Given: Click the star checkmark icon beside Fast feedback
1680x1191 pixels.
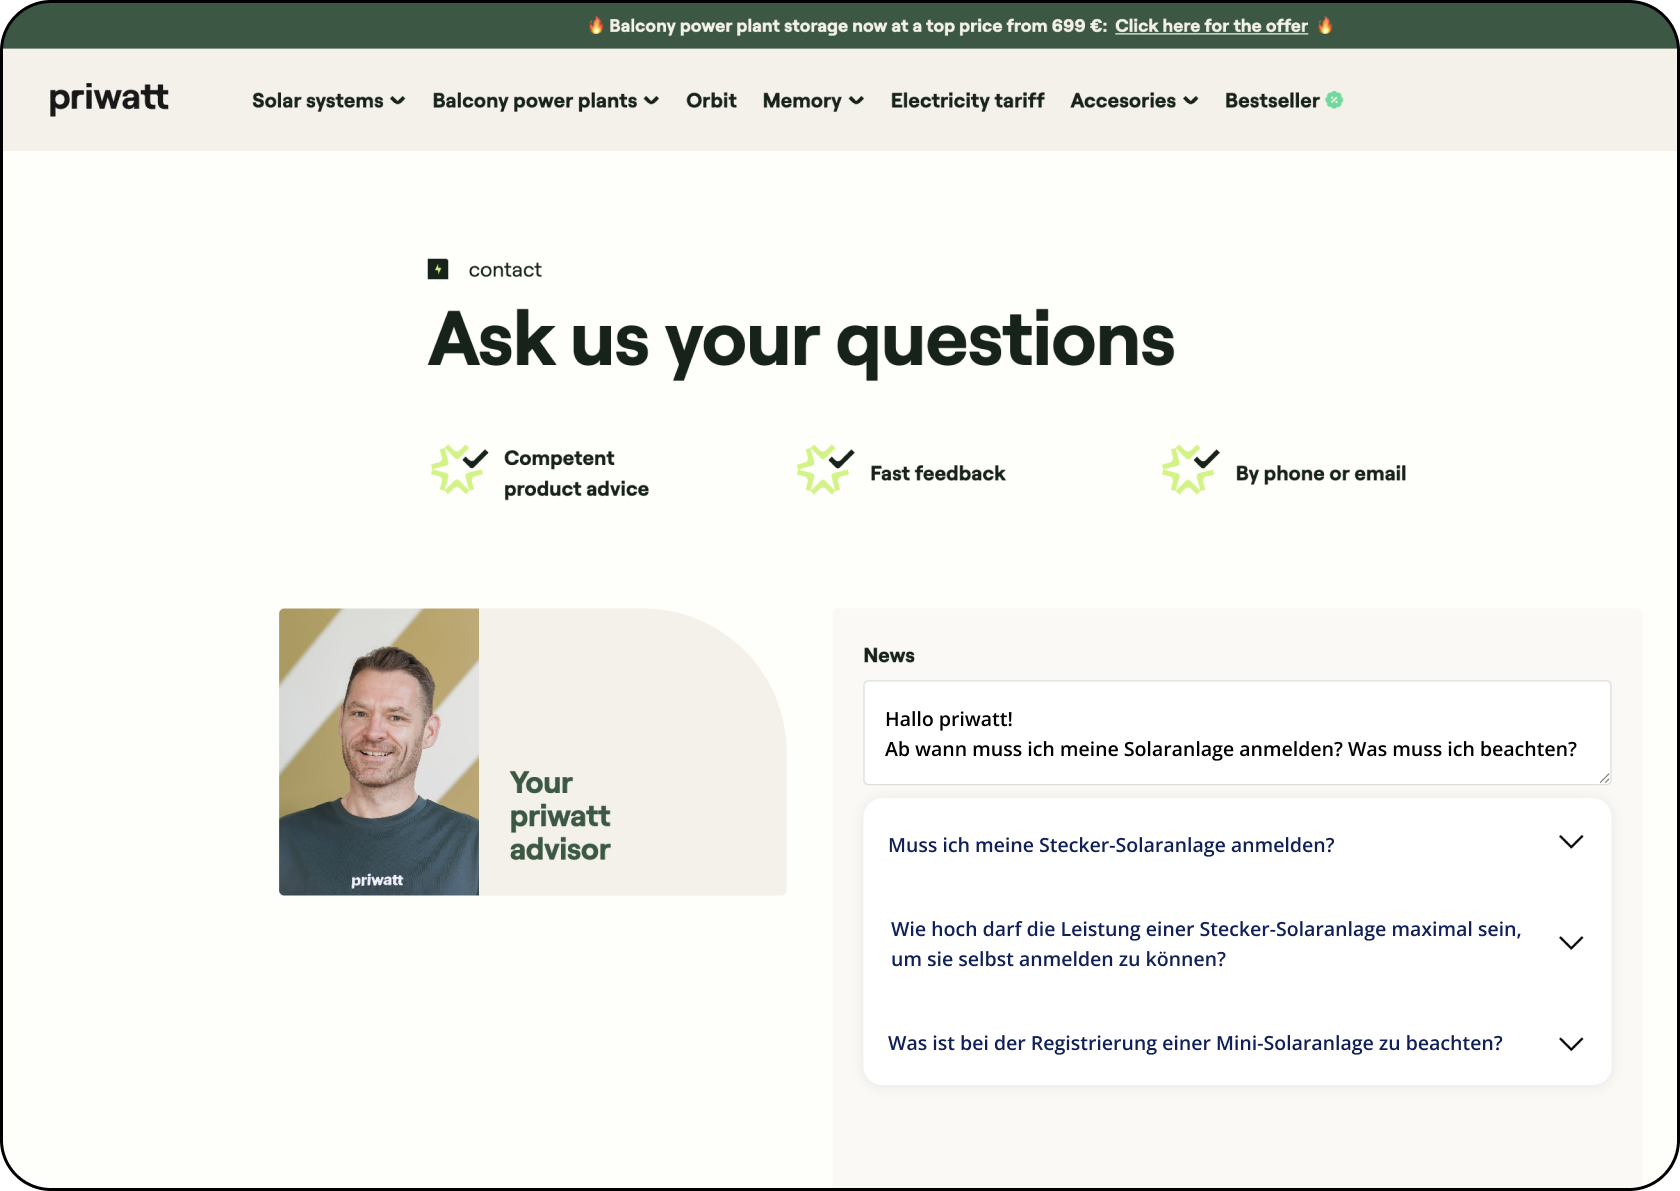Looking at the screenshot, I should click(824, 470).
